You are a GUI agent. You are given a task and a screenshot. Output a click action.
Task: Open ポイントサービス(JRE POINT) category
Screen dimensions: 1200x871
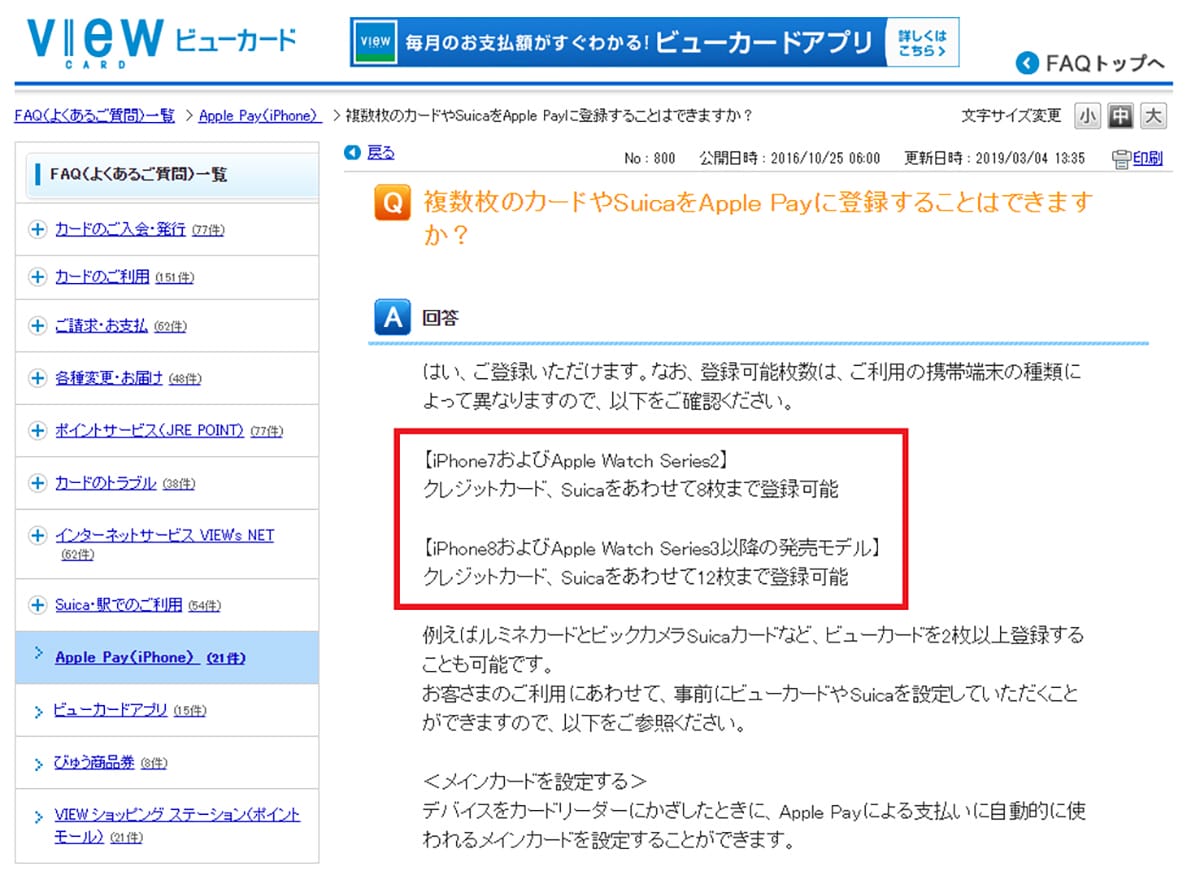tap(150, 431)
